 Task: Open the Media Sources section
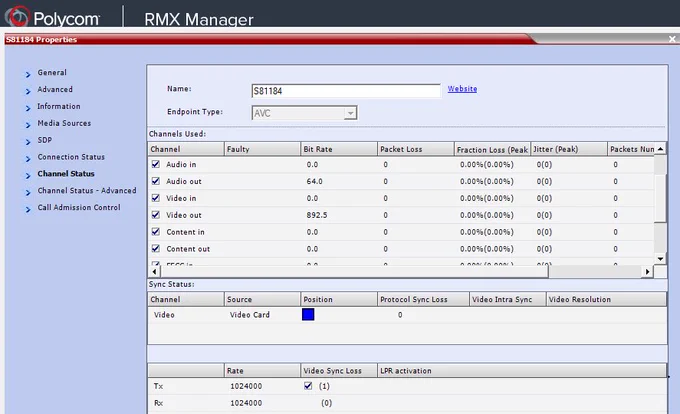coord(64,123)
